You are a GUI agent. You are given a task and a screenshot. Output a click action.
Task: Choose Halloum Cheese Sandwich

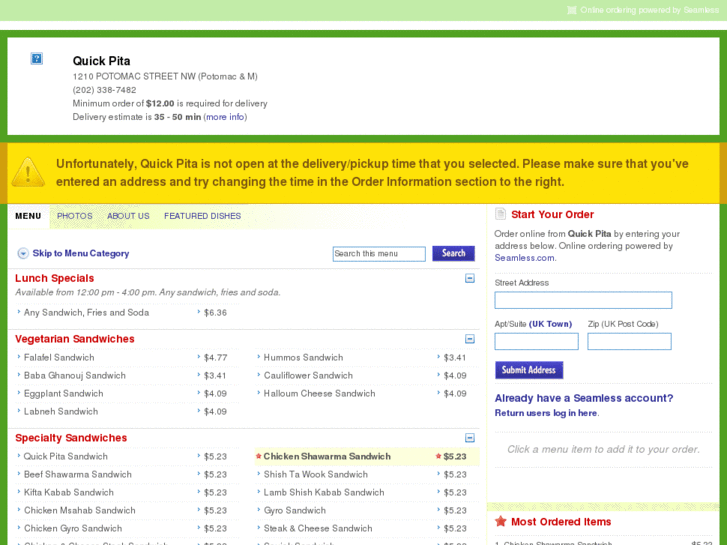click(319, 394)
